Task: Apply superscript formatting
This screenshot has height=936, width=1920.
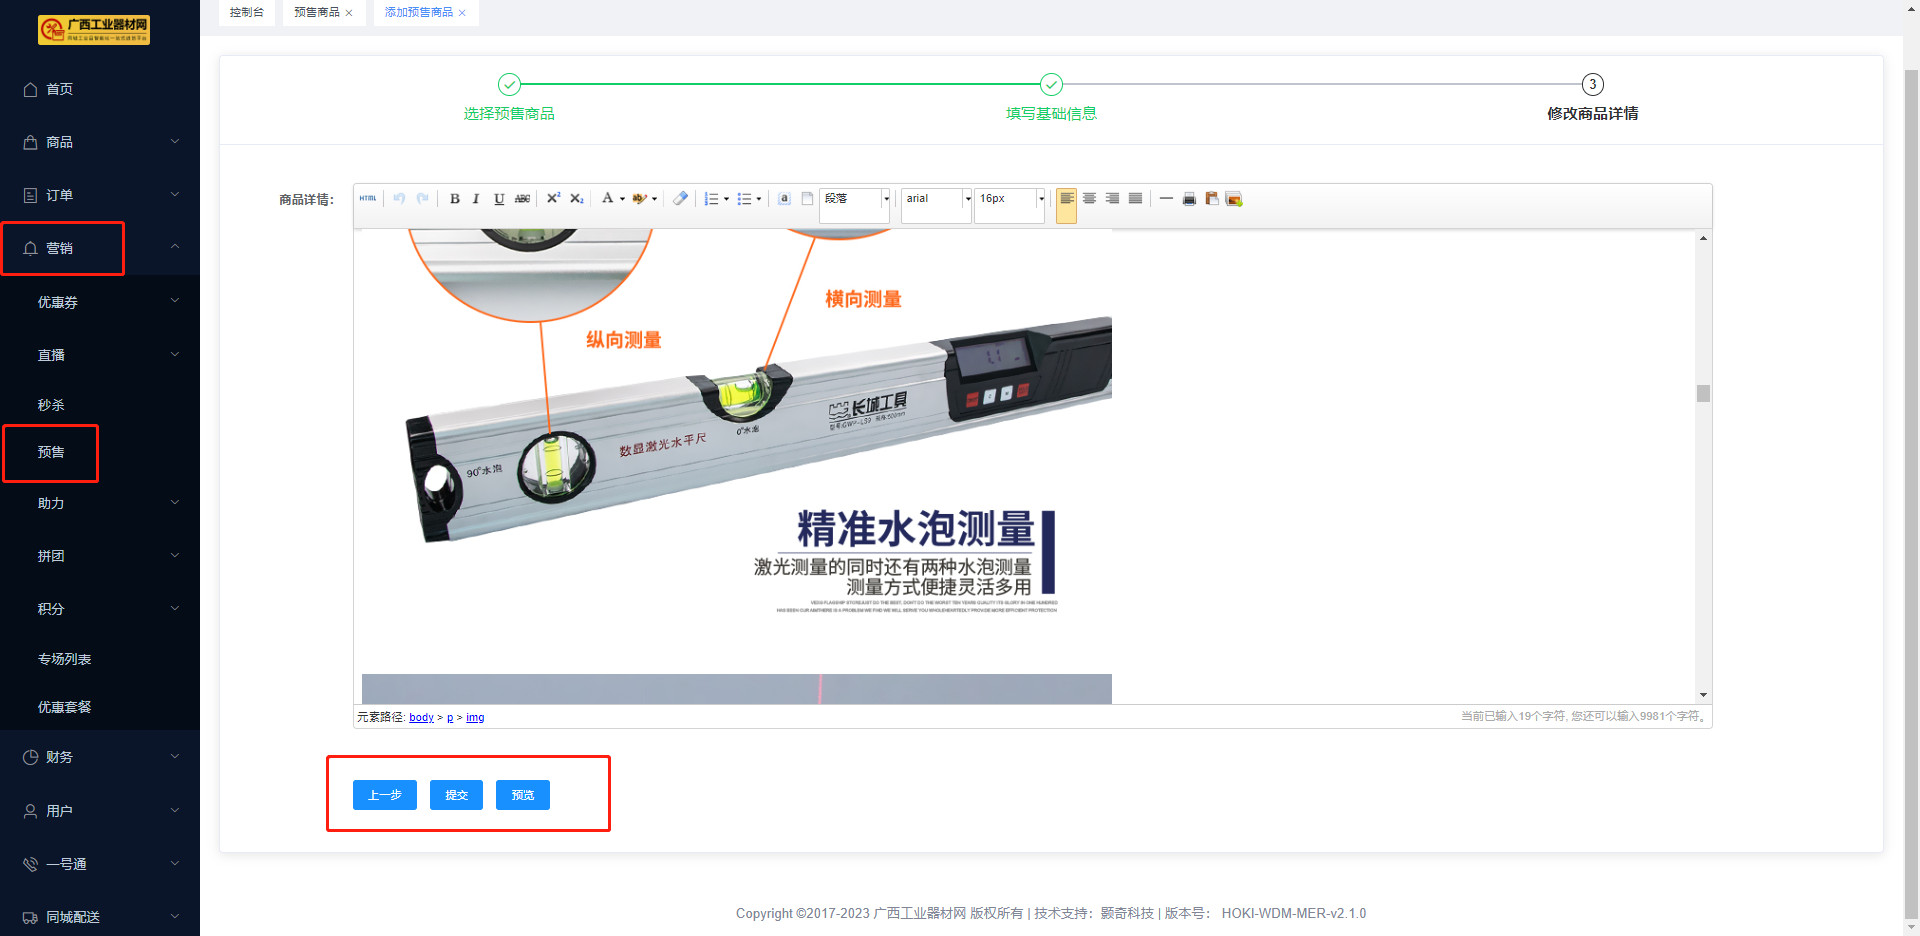Action: (553, 199)
